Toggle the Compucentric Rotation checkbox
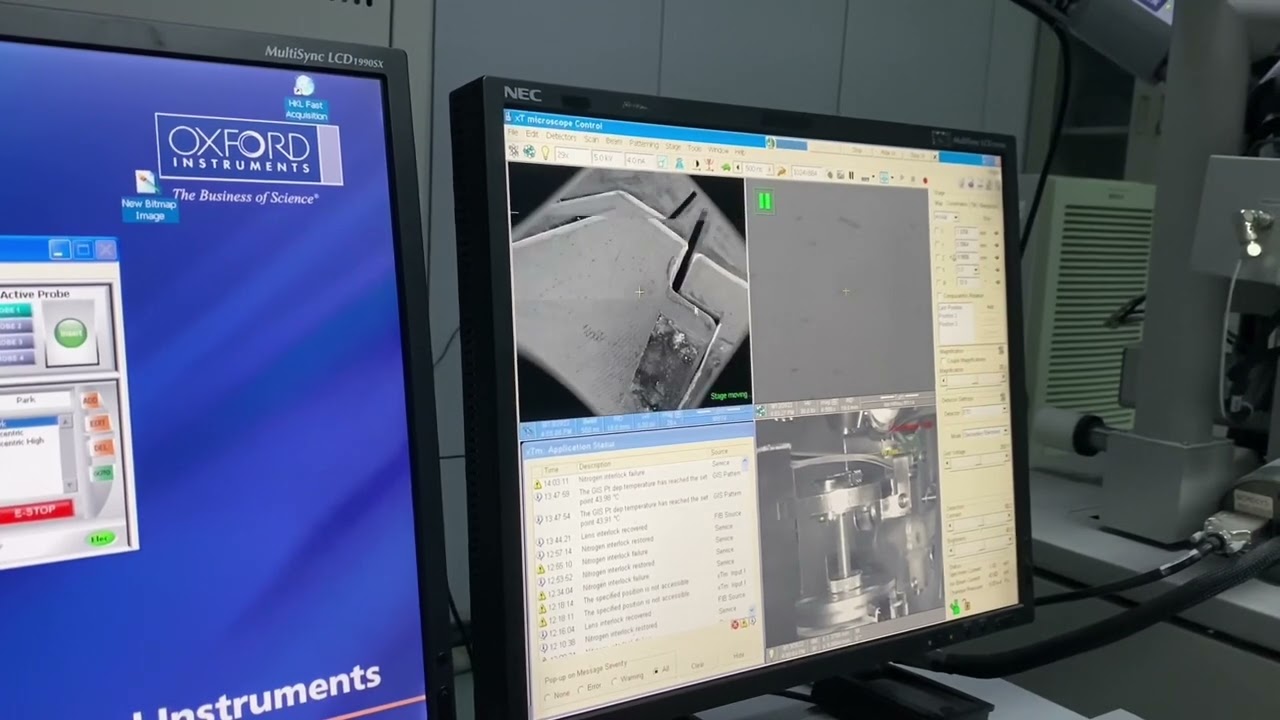This screenshot has width=1280, height=720. coord(940,295)
